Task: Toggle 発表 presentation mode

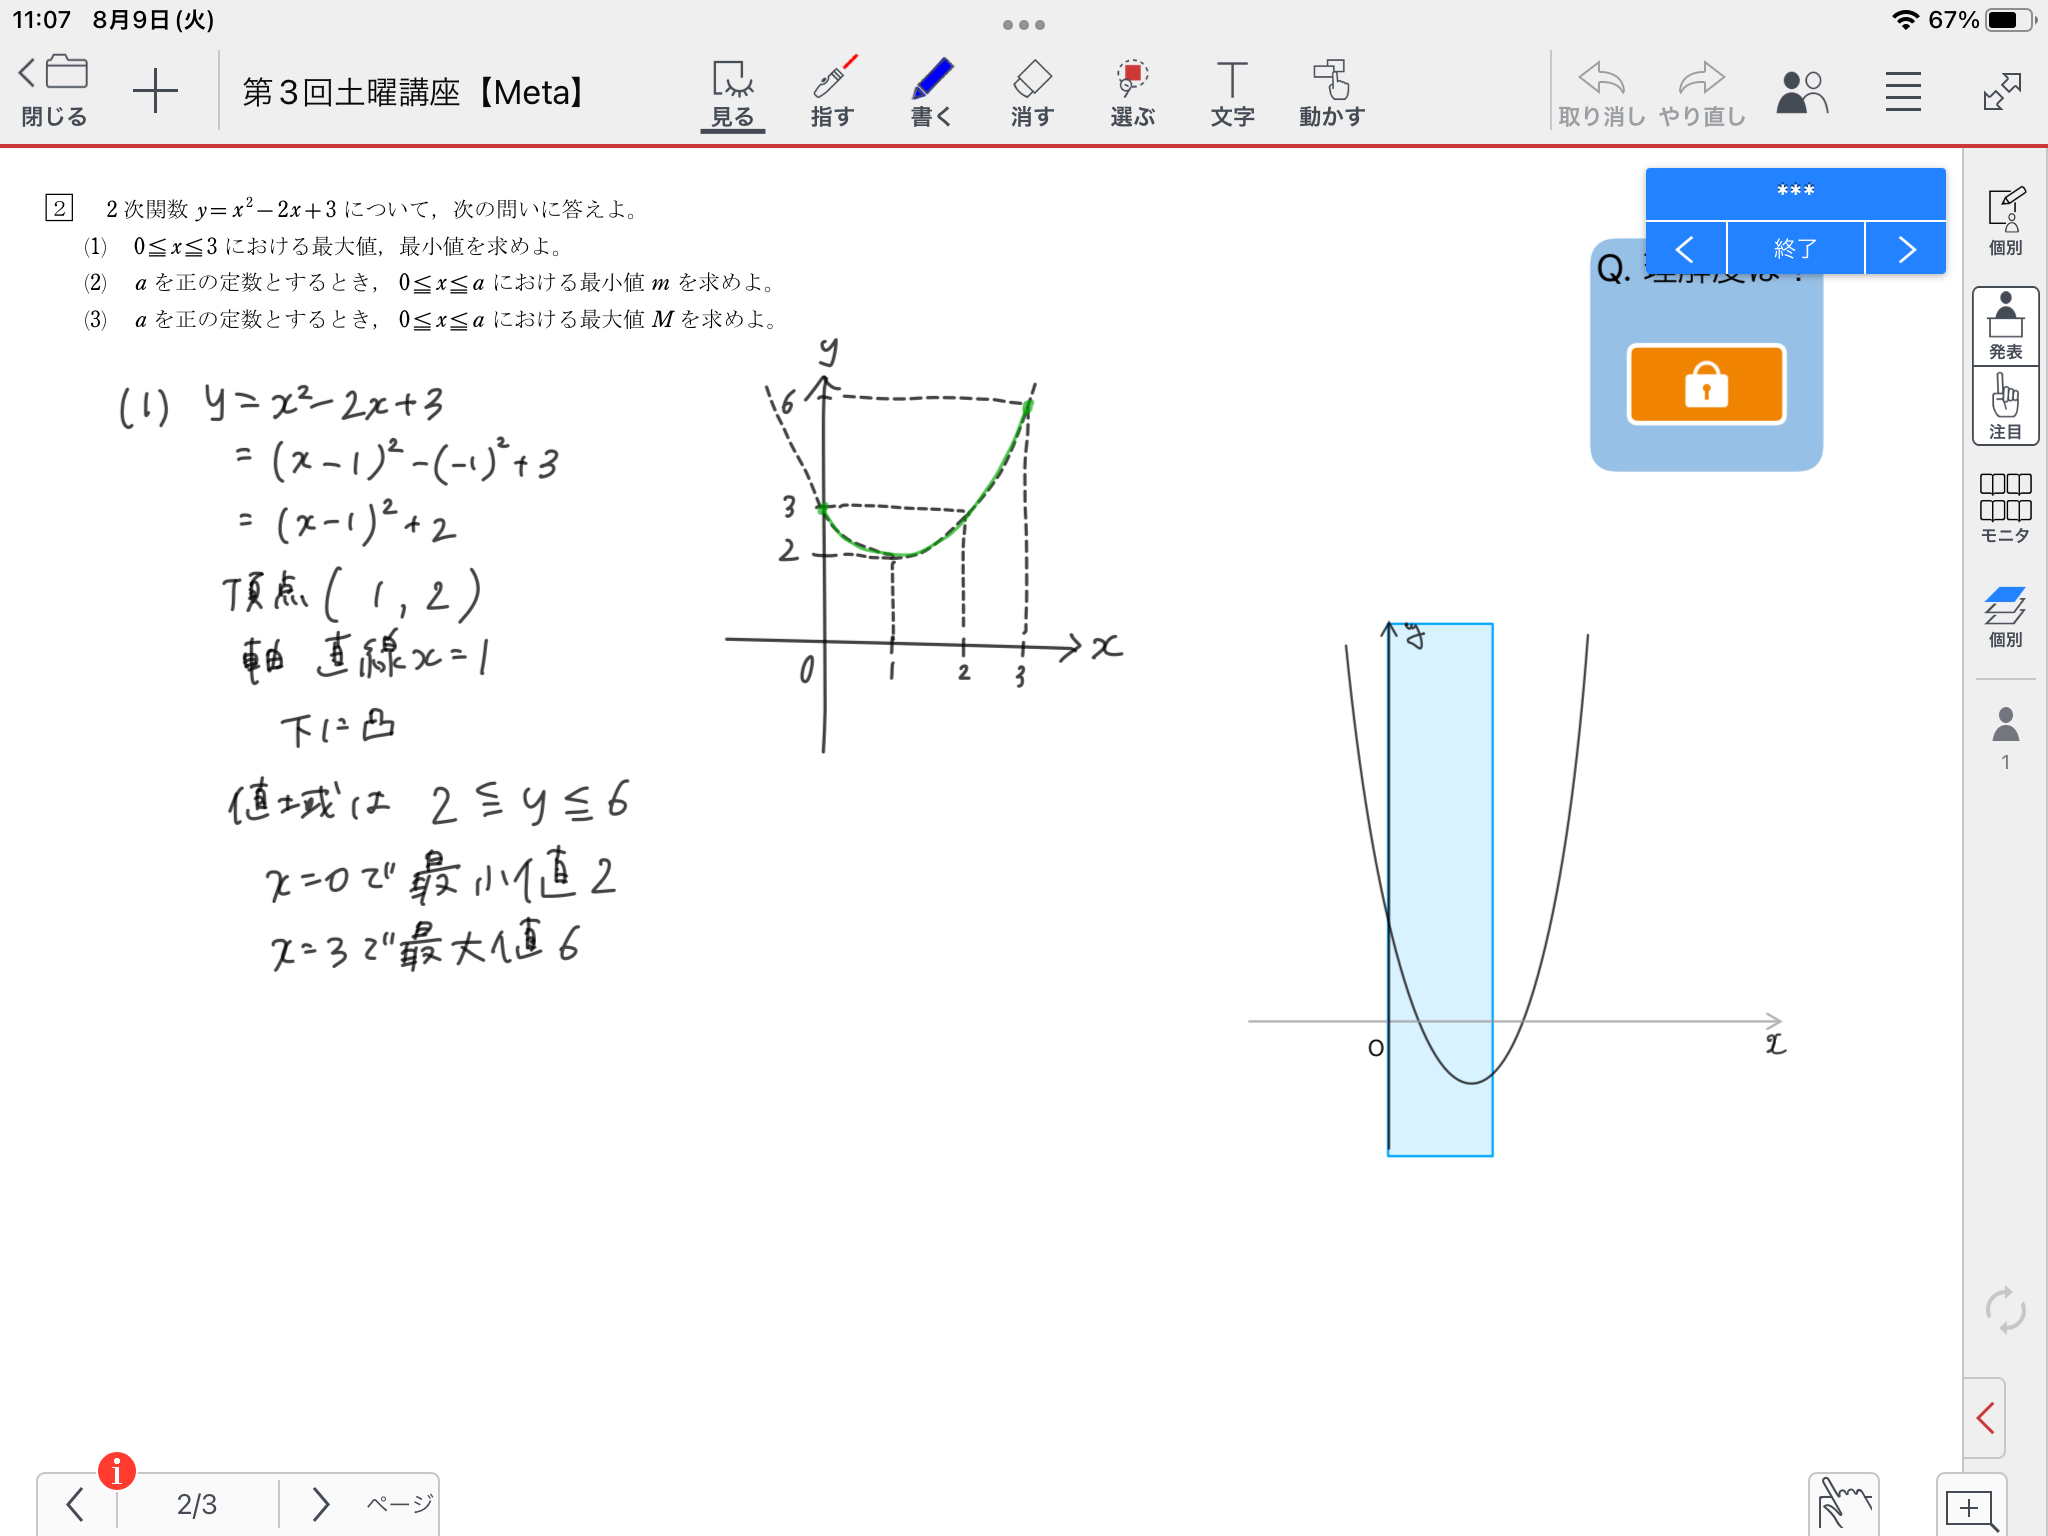Action: tap(2005, 326)
